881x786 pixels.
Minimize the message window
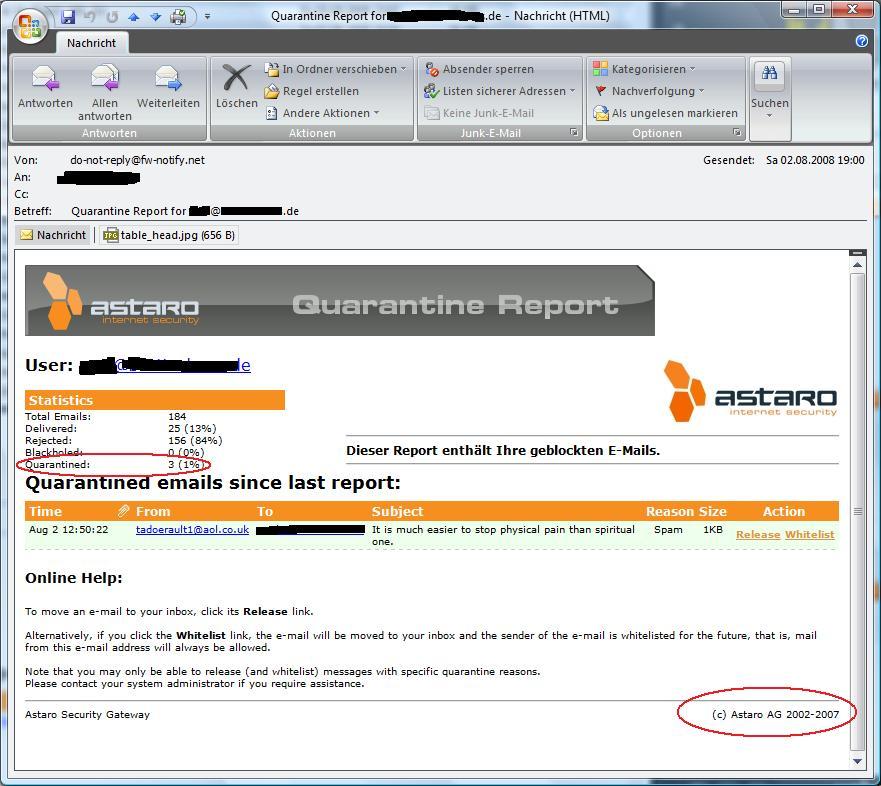(794, 9)
